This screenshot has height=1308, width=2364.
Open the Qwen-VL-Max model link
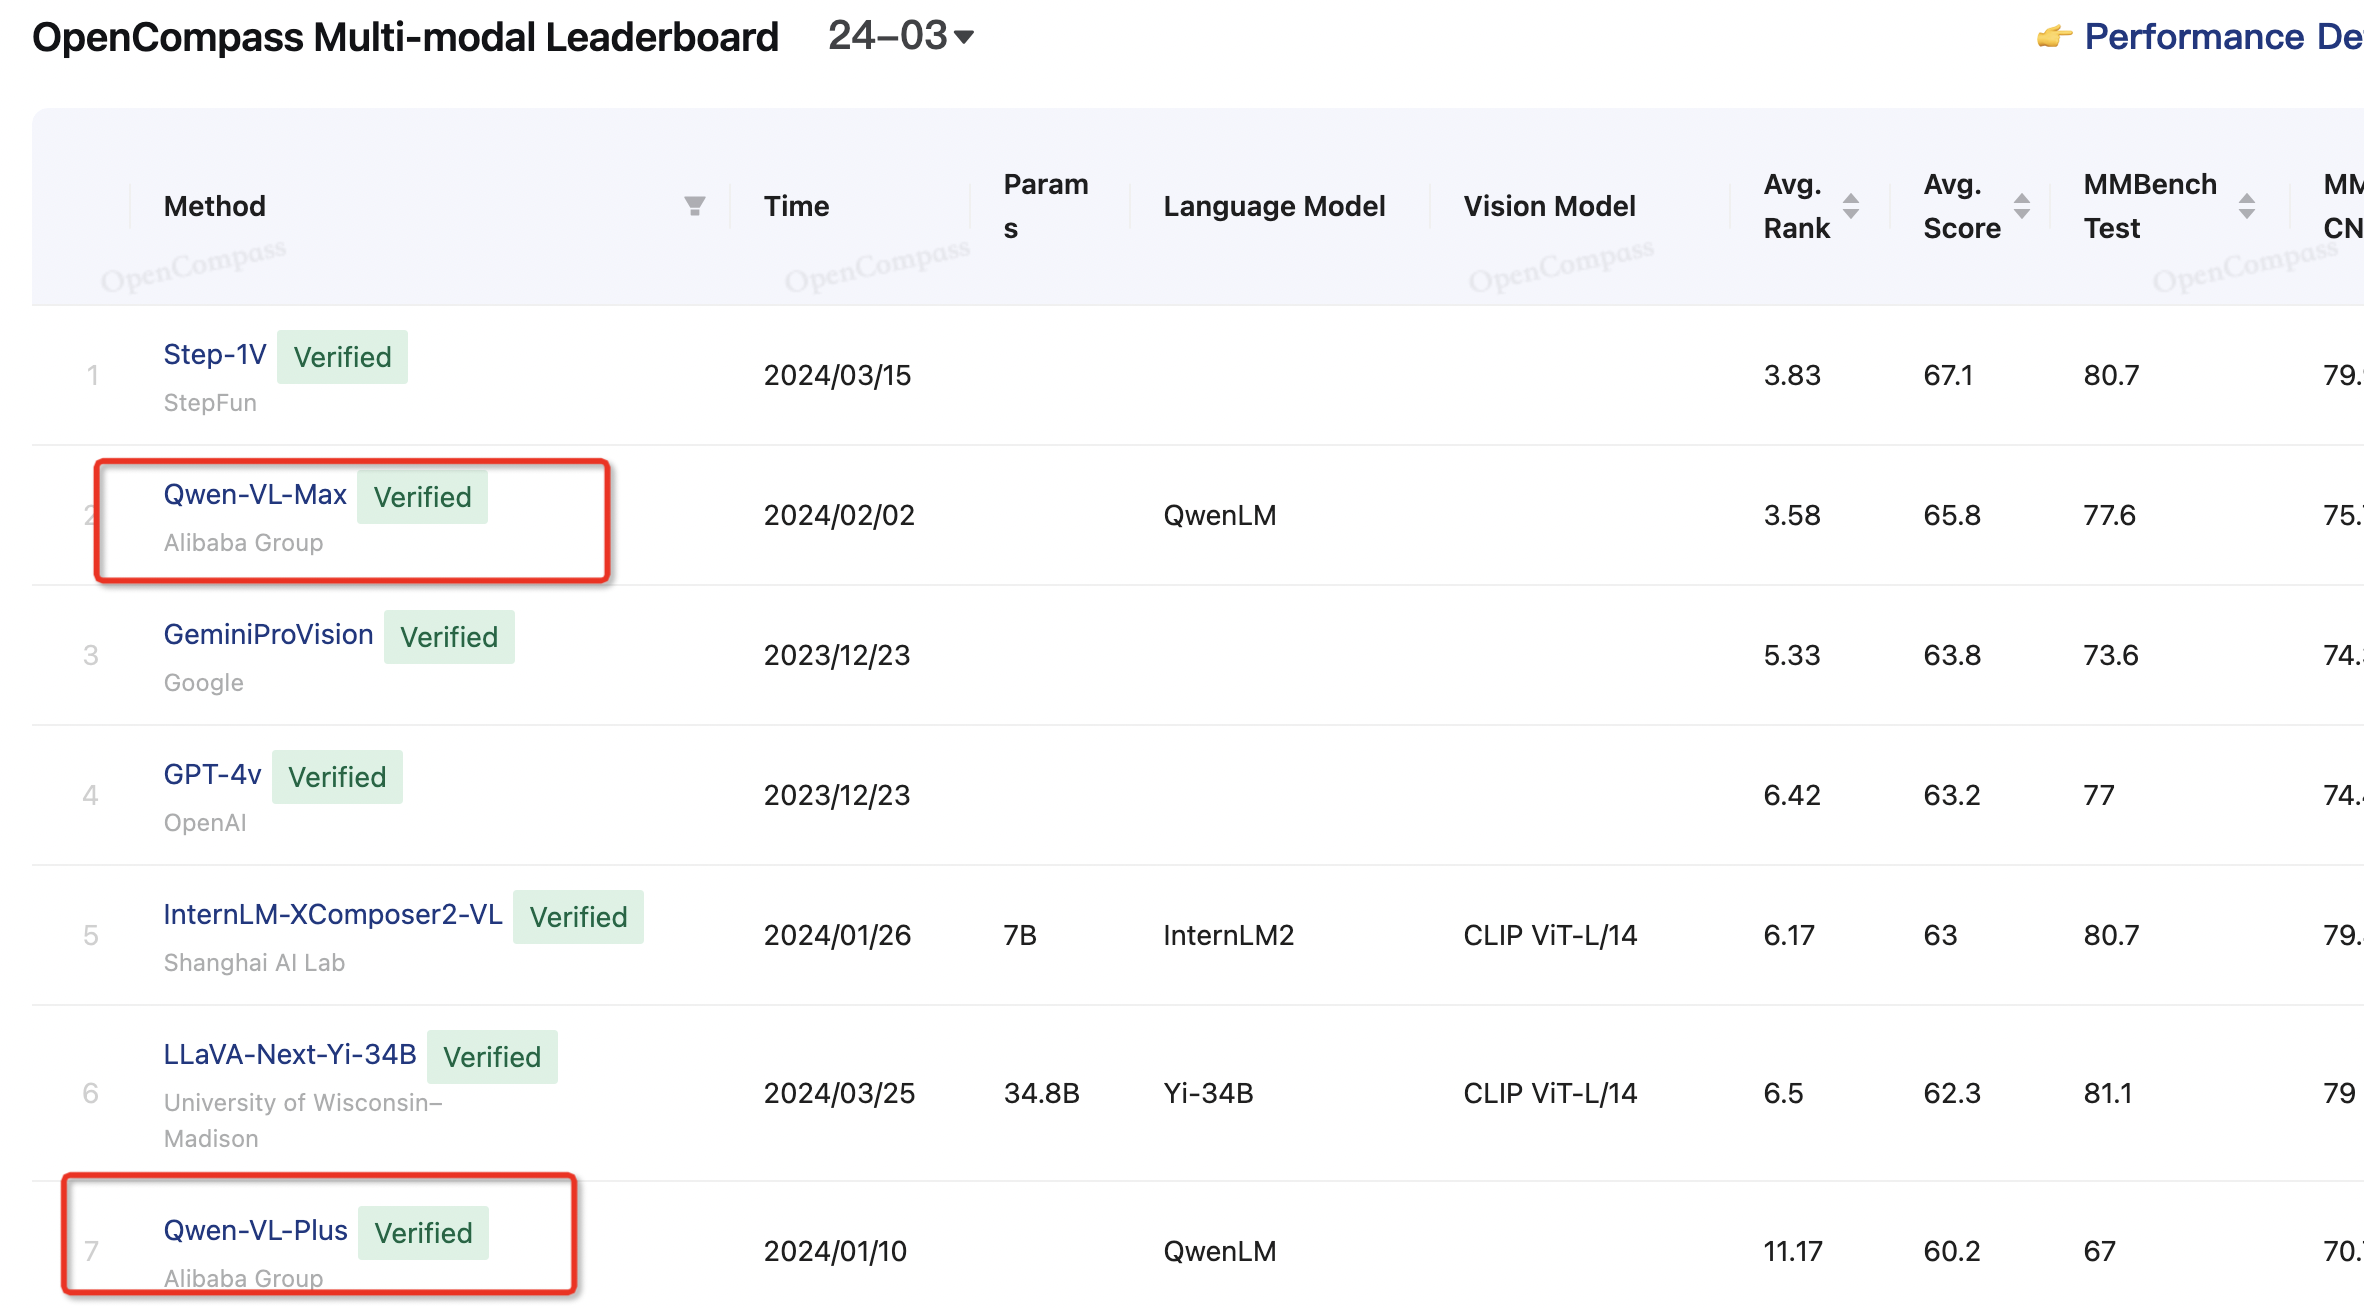255,495
